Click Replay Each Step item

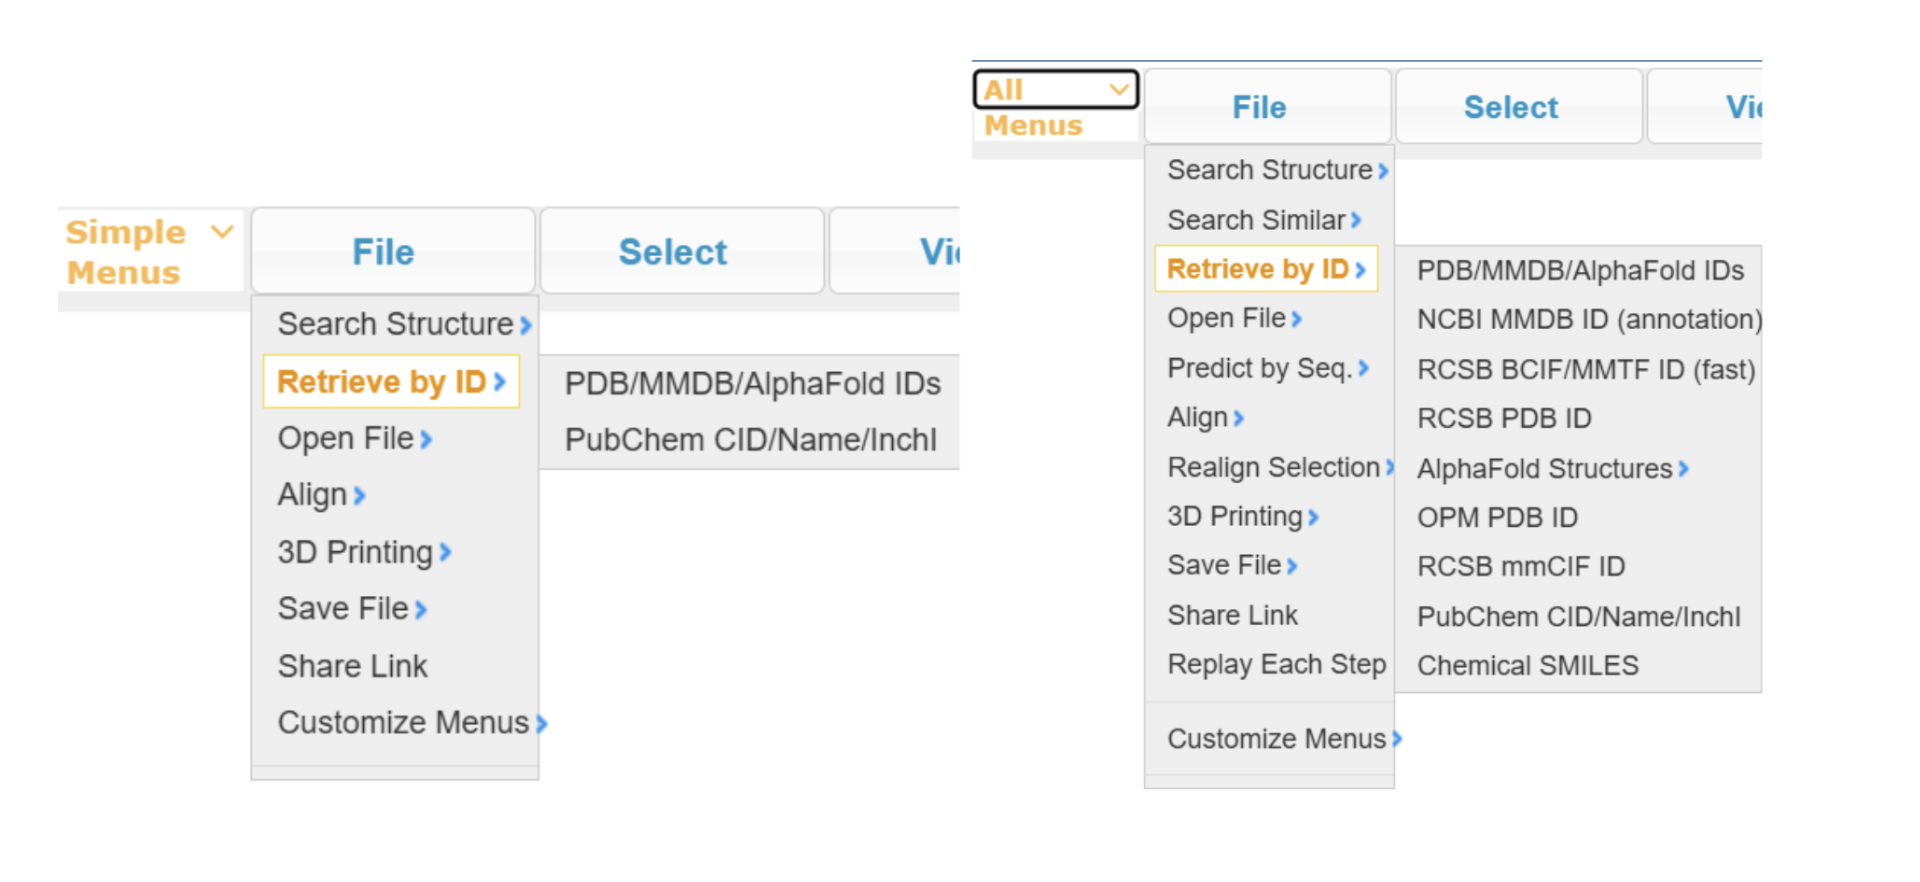[1276, 665]
